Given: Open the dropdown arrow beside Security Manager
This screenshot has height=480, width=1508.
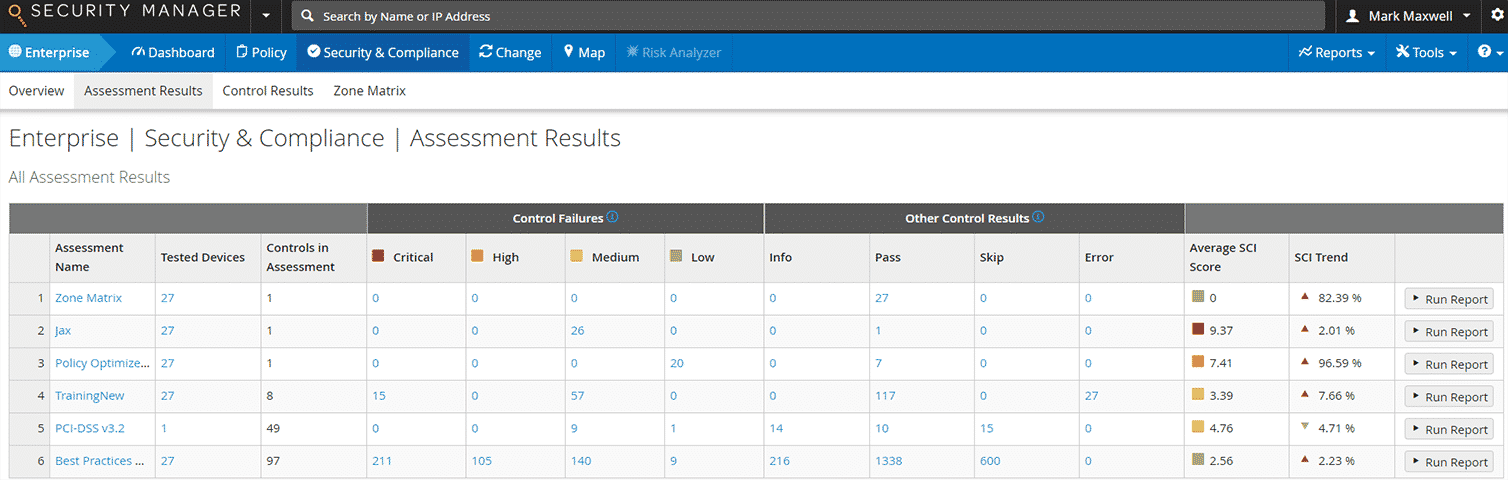Looking at the screenshot, I should 266,16.
